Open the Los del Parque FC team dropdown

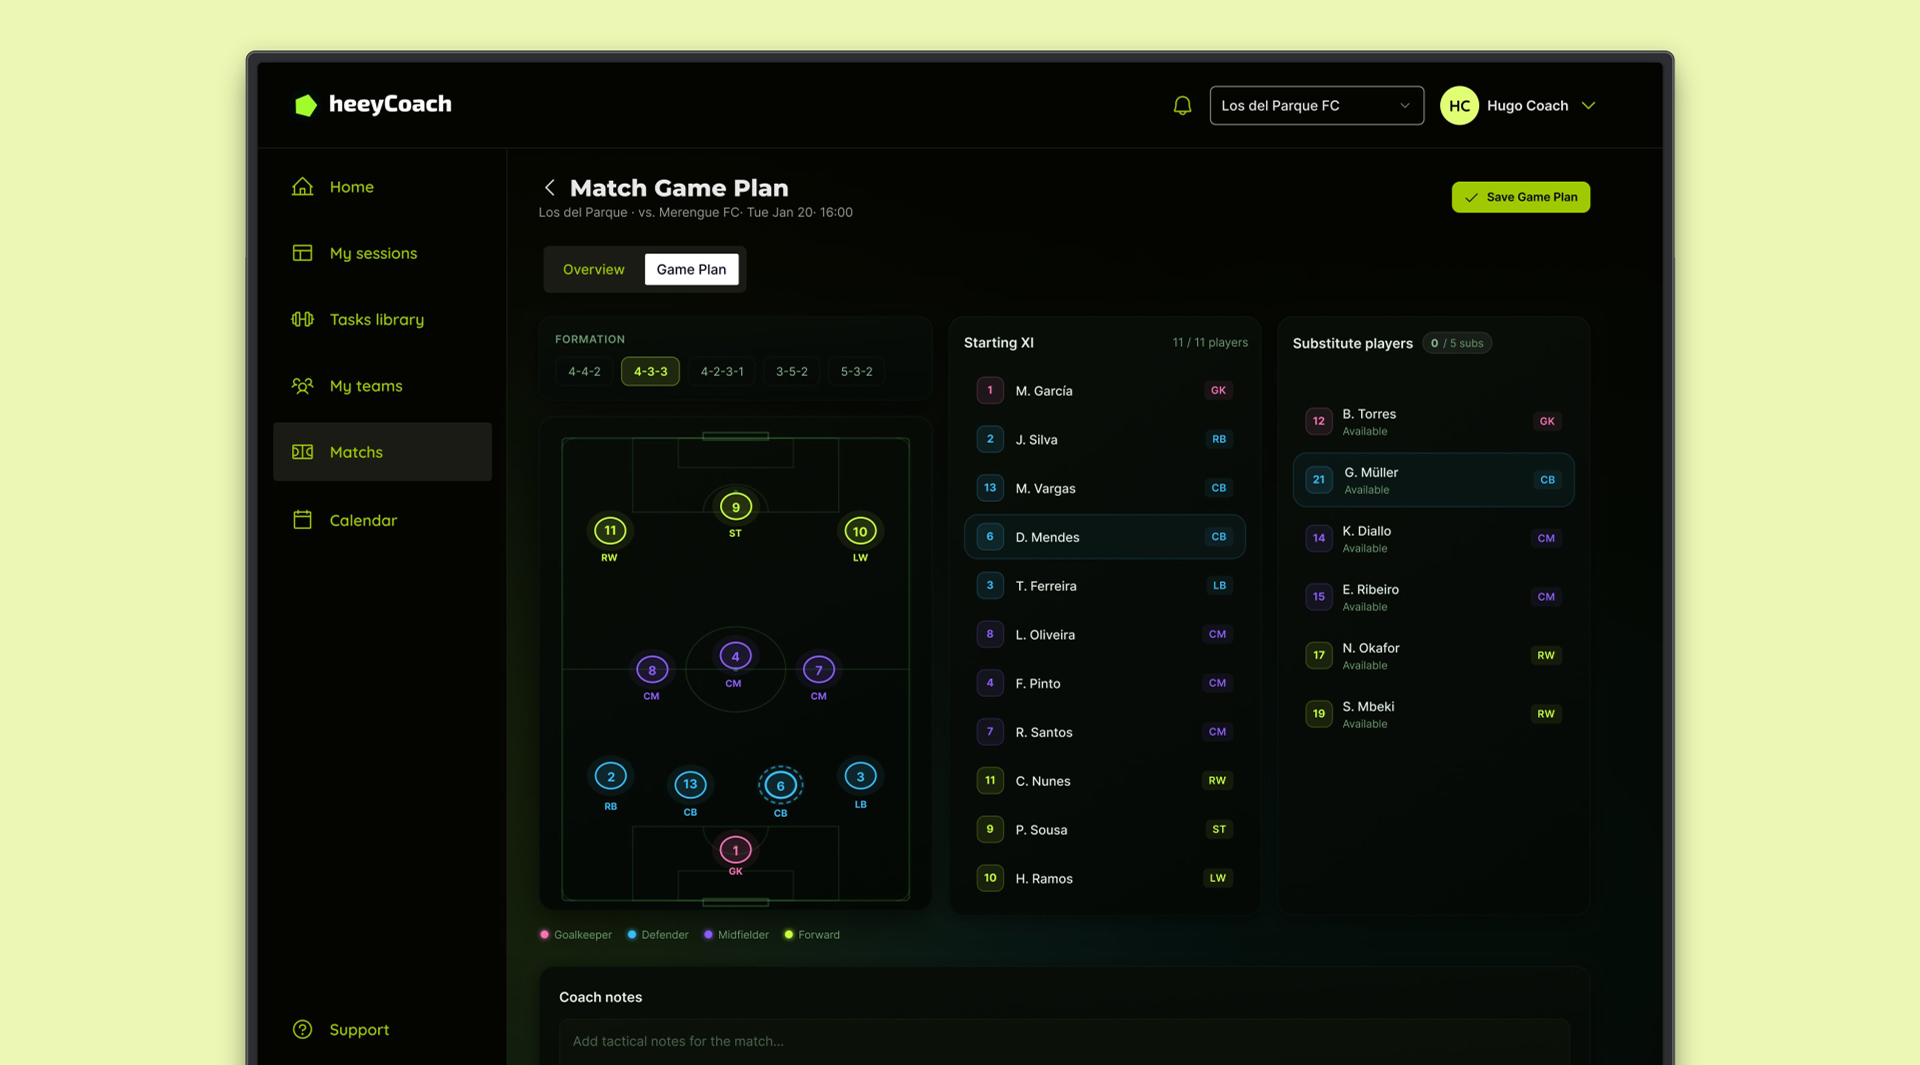(1316, 105)
